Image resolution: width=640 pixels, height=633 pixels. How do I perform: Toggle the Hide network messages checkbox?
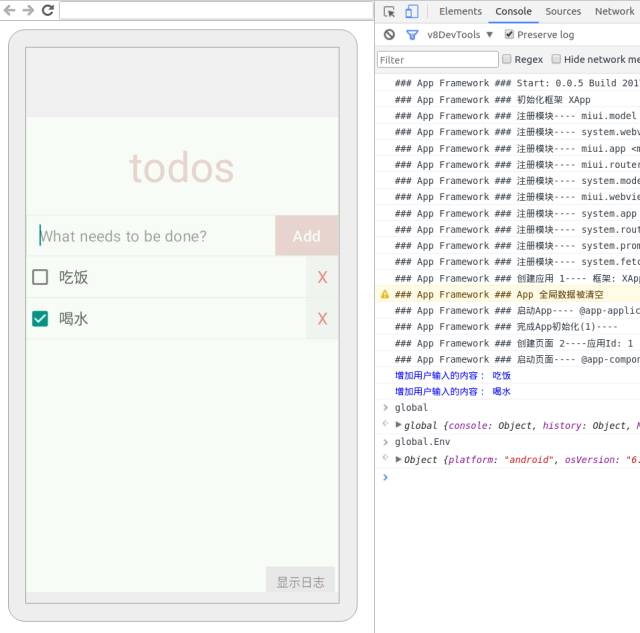pyautogui.click(x=556, y=59)
